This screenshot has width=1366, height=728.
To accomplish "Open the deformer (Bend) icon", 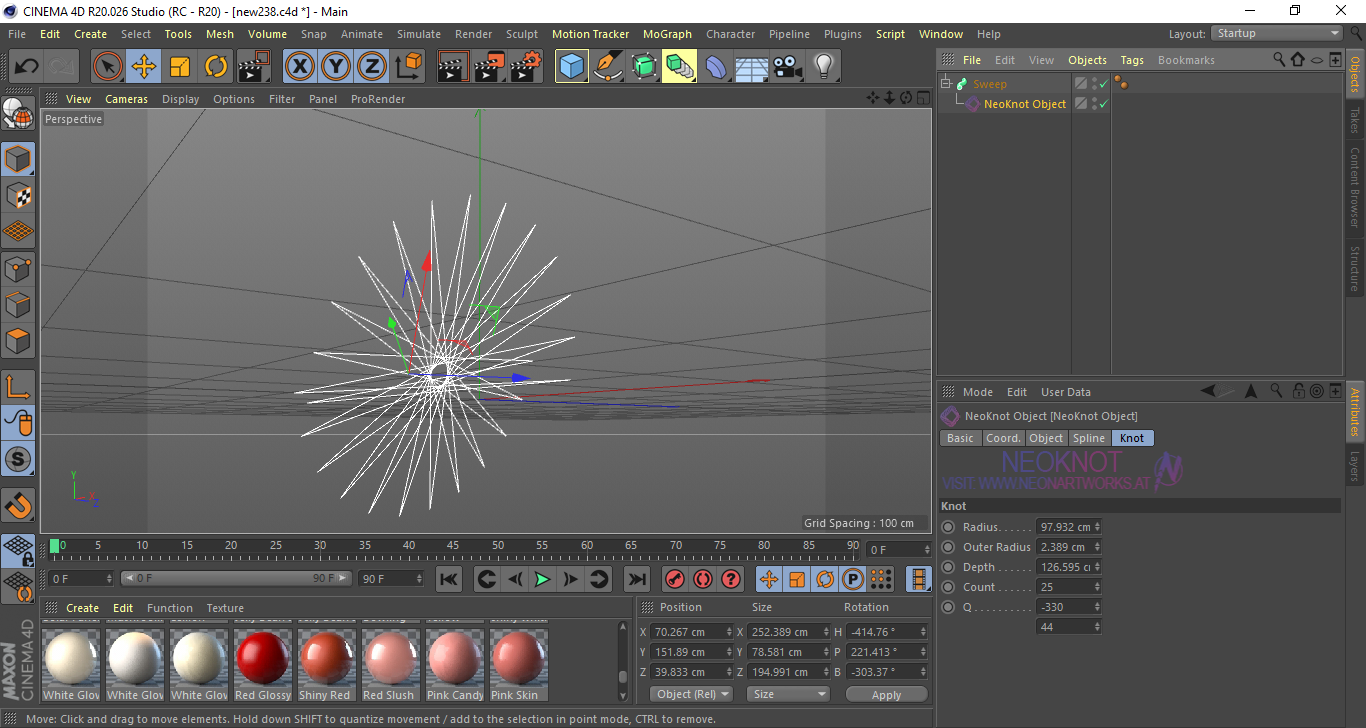I will [716, 67].
